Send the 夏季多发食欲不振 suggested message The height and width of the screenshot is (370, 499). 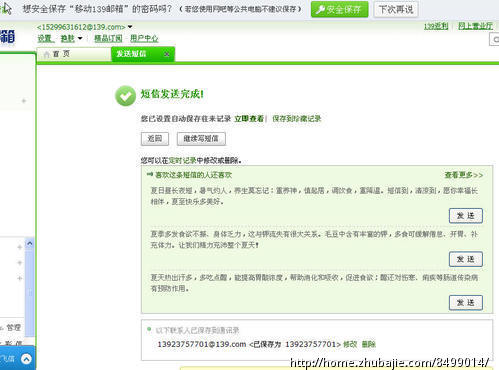pyautogui.click(x=466, y=259)
